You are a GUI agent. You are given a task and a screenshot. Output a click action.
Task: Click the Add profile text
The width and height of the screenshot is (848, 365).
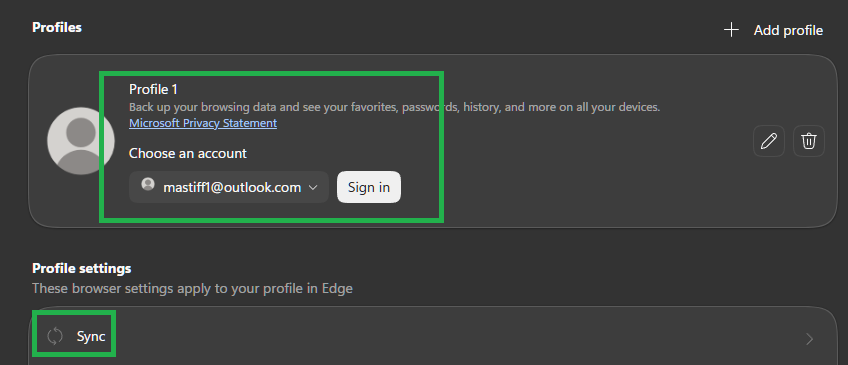click(x=788, y=30)
